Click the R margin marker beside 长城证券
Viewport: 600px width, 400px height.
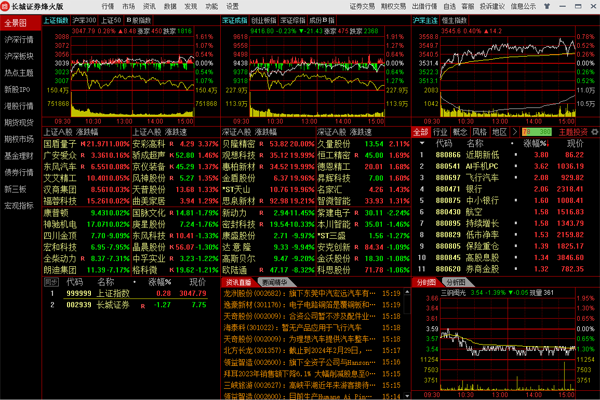coord(143,306)
